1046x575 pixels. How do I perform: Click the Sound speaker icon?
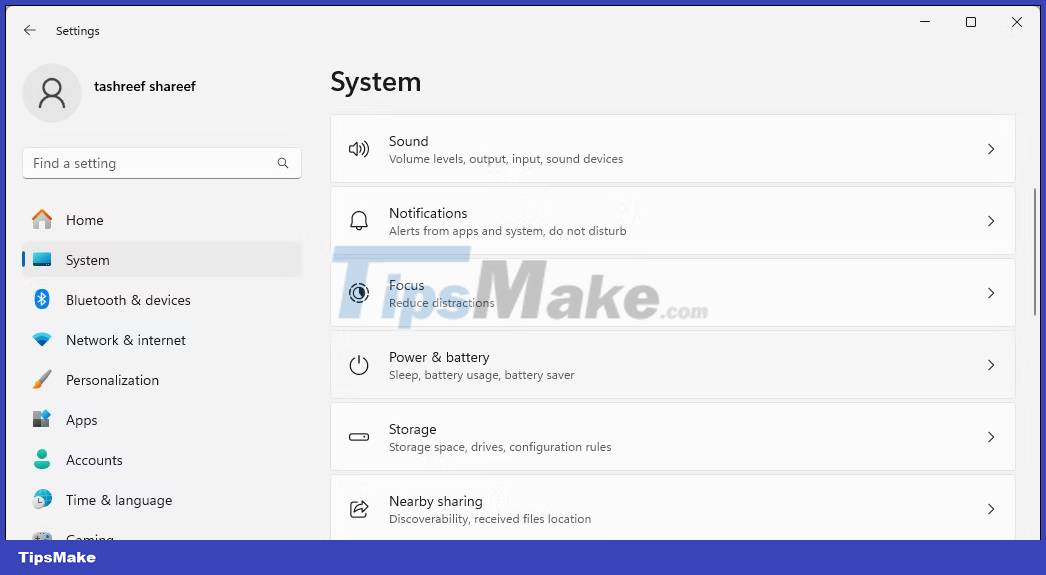coord(359,149)
